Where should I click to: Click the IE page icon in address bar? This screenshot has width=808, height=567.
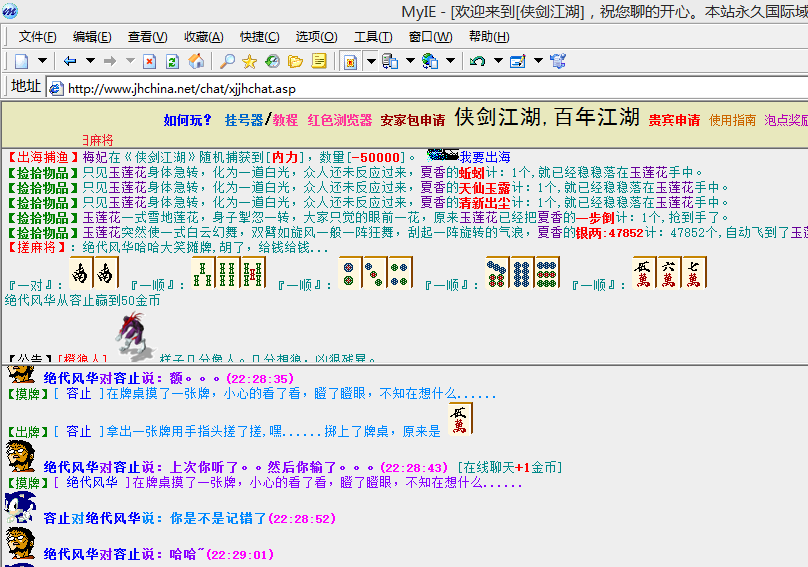pos(56,89)
